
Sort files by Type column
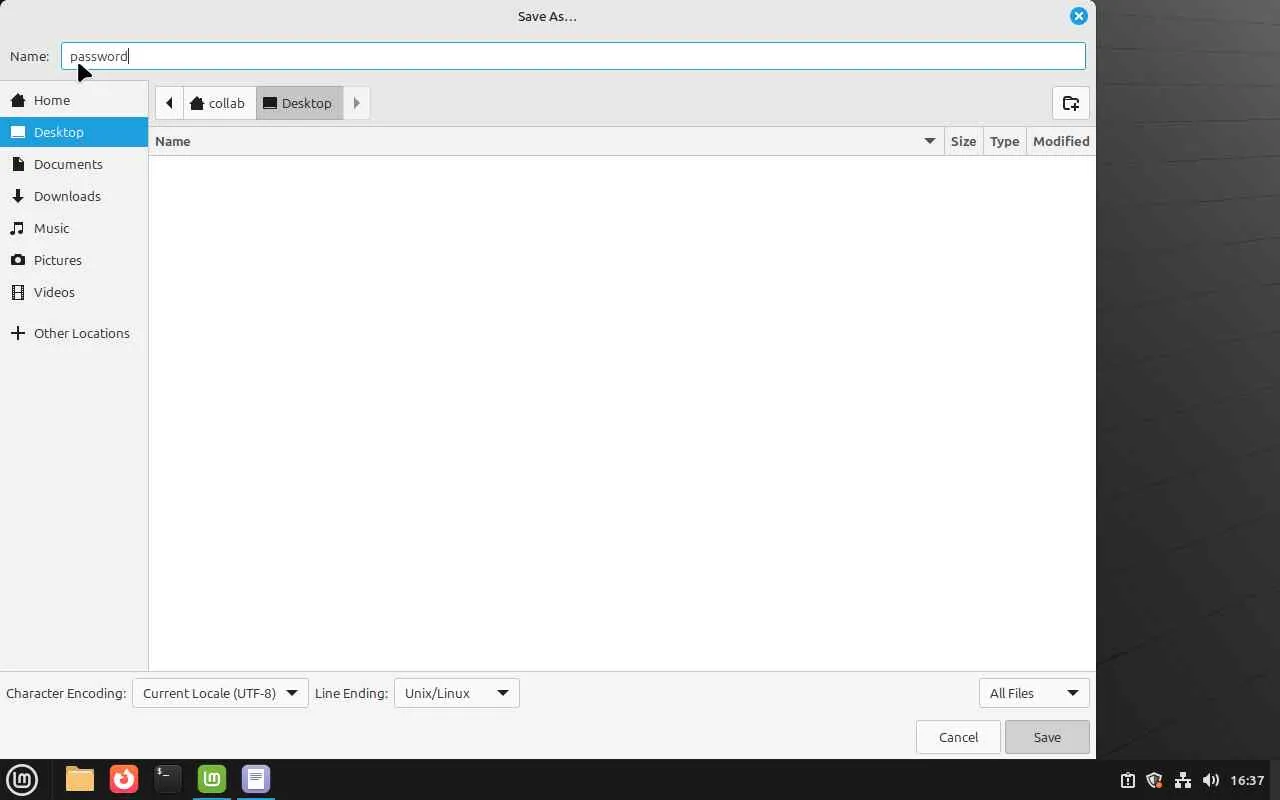1004,141
